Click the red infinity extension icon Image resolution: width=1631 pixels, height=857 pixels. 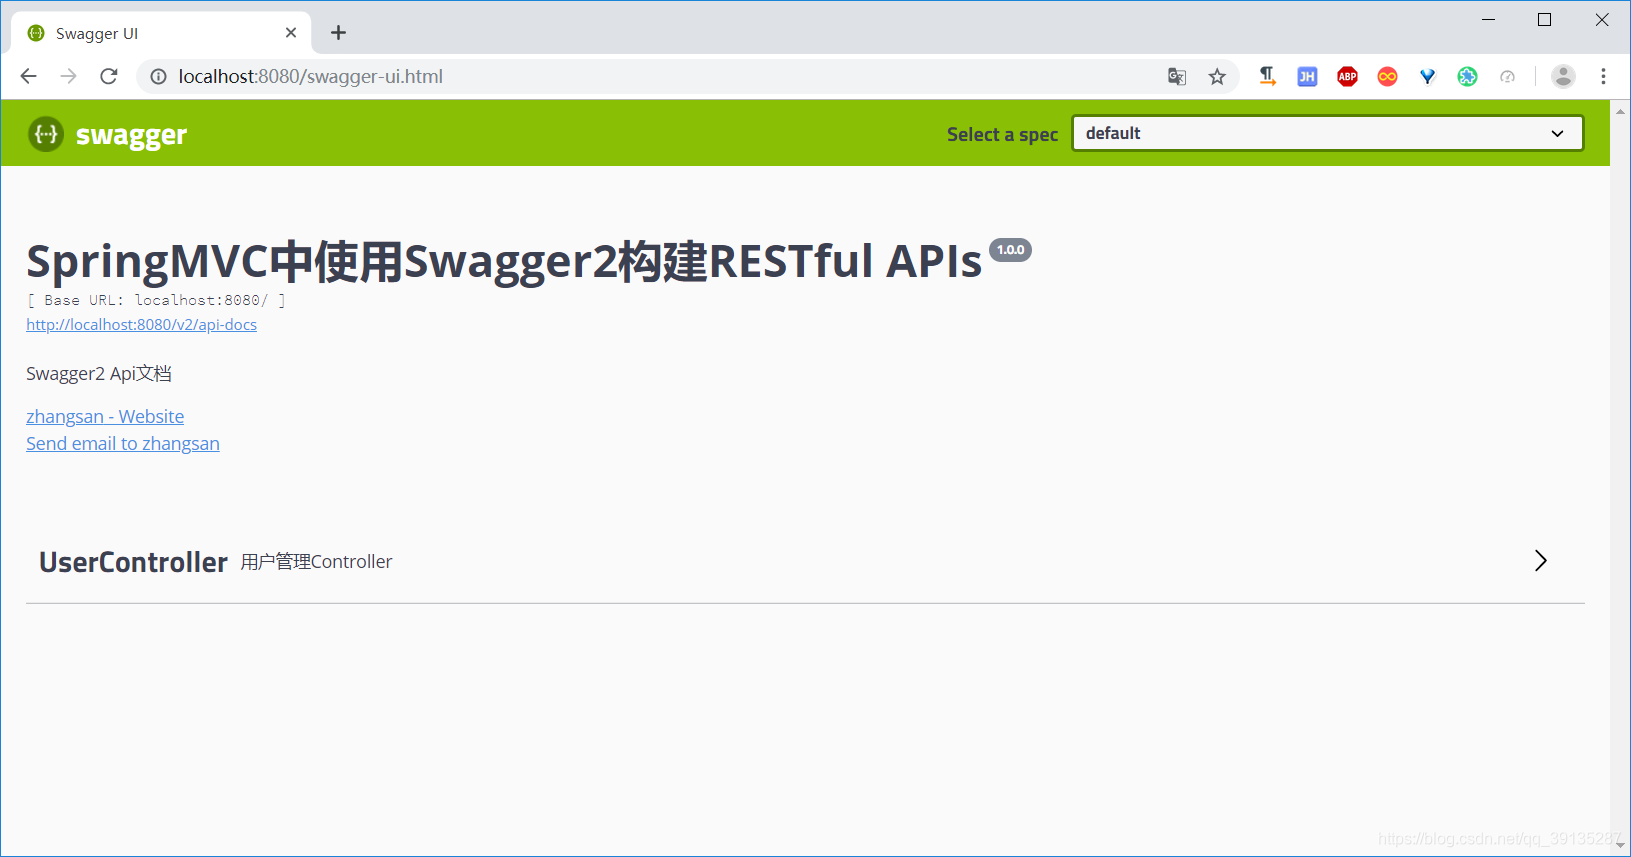(x=1387, y=76)
